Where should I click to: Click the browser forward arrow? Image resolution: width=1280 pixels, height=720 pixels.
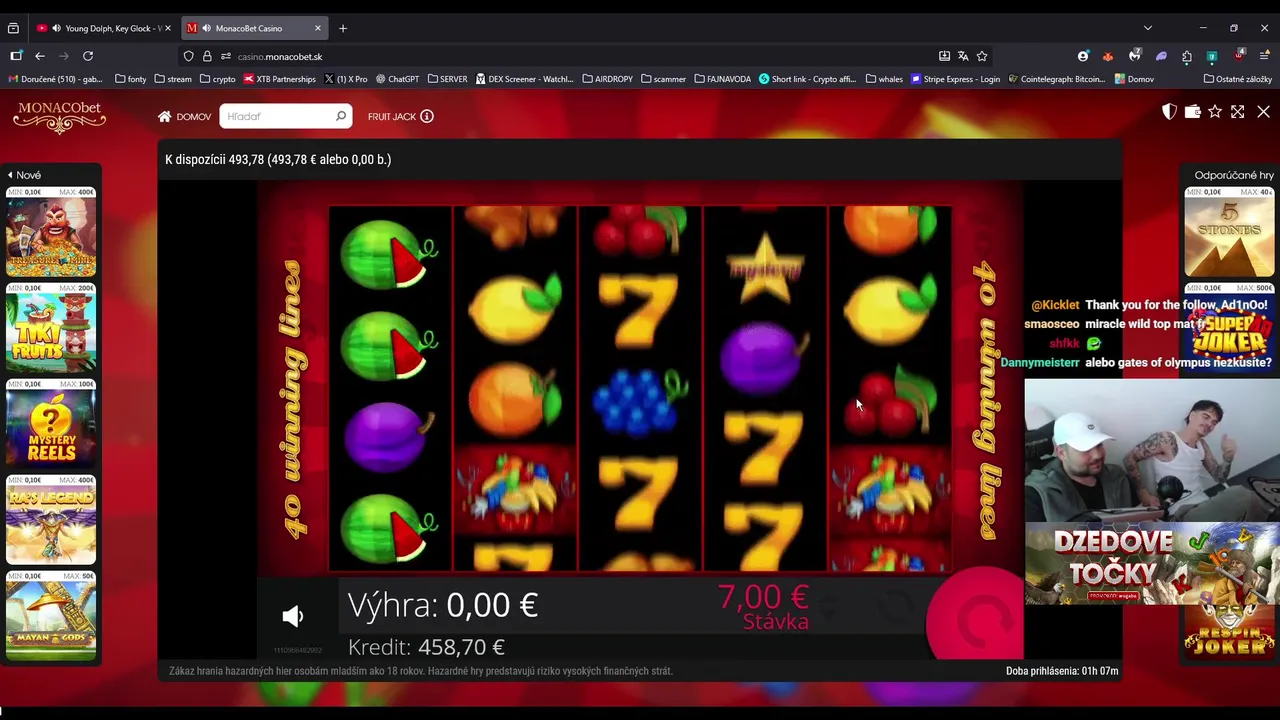pyautogui.click(x=64, y=56)
